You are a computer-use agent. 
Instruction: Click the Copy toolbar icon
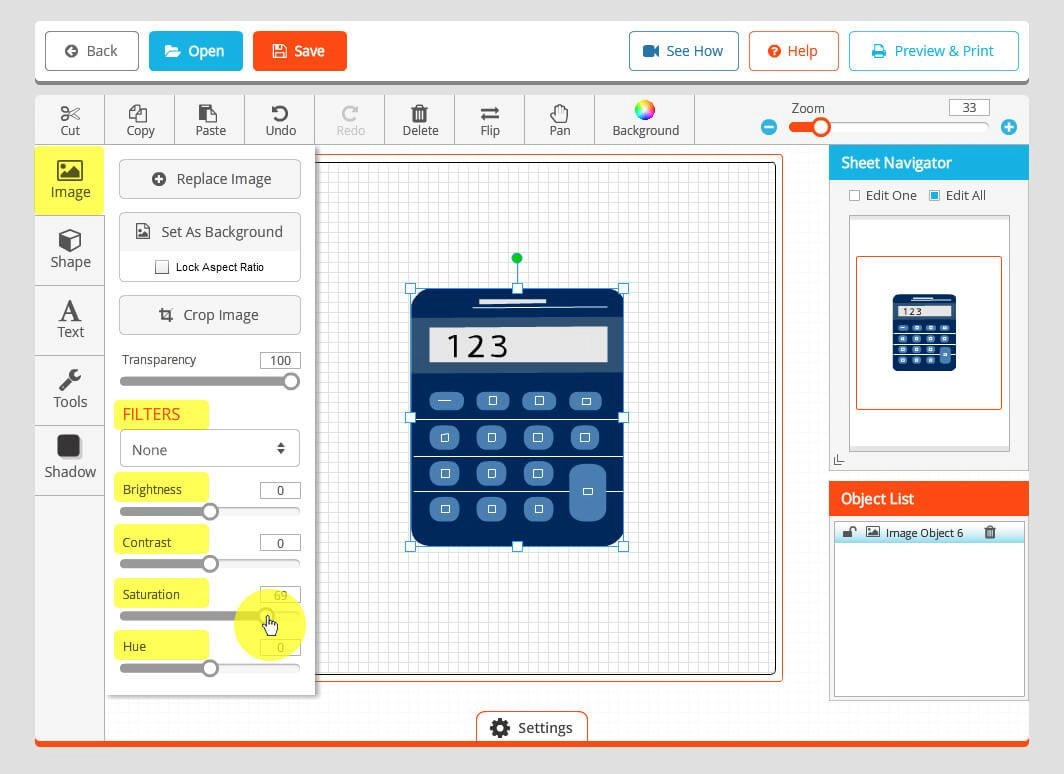(140, 119)
